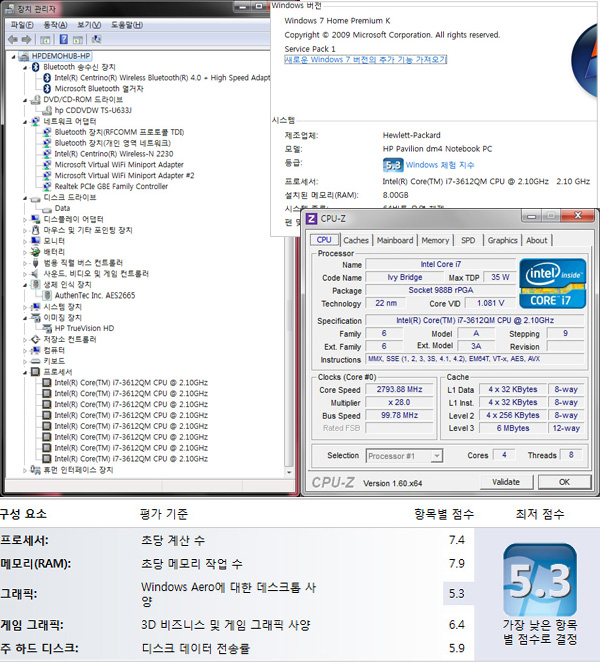Expand the display adapters category
The image size is (600, 665).
(x=25, y=219)
